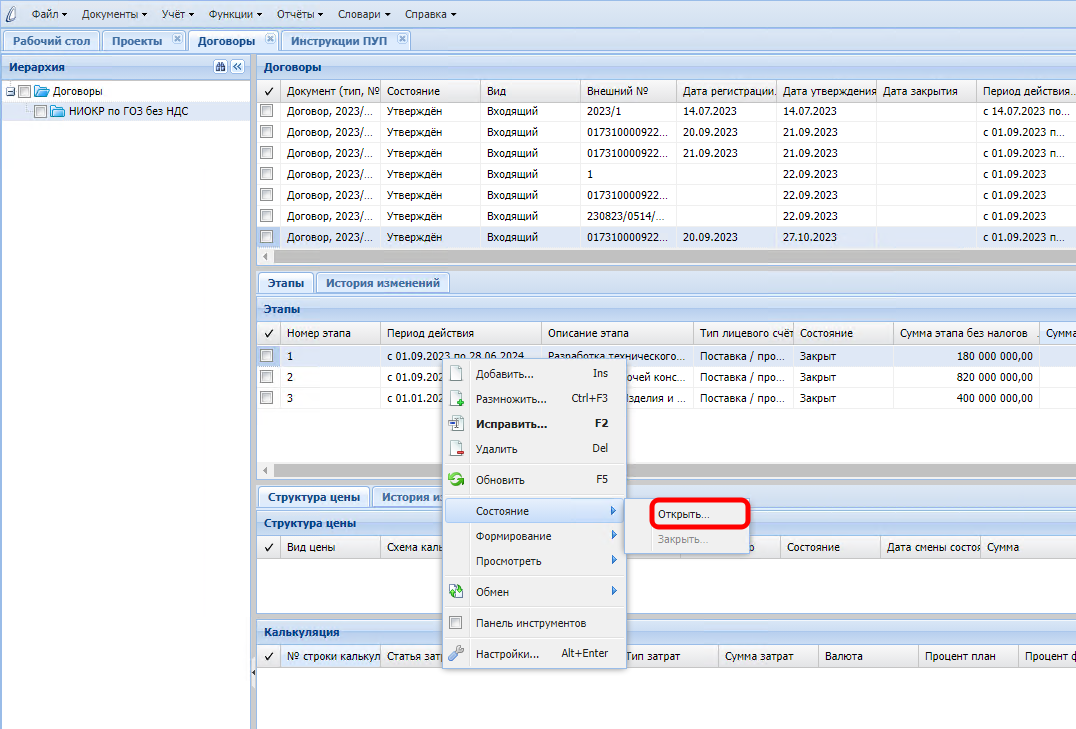Image resolution: width=1076 pixels, height=729 pixels.
Task: Check the НИОКР по ГОЗ без НДС checkbox
Action: click(x=40, y=112)
